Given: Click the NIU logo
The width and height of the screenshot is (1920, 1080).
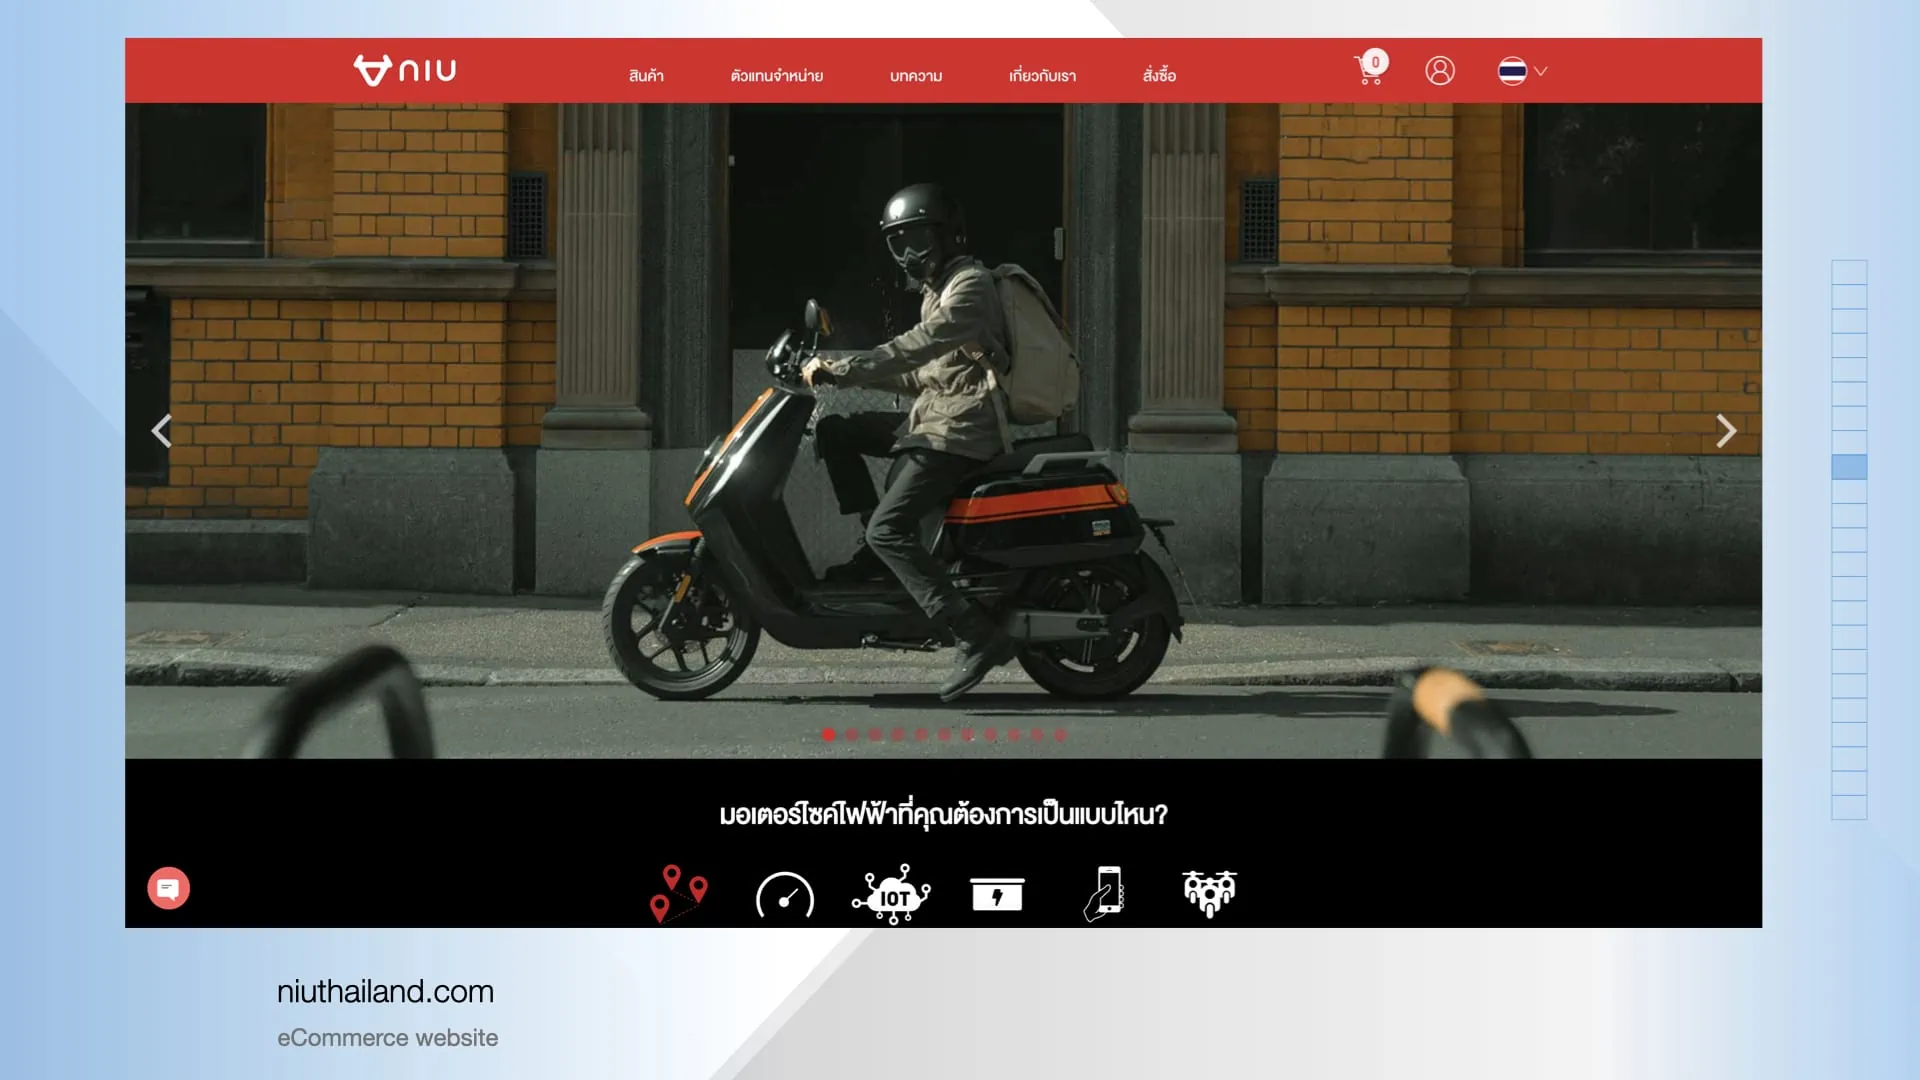Looking at the screenshot, I should pyautogui.click(x=405, y=70).
